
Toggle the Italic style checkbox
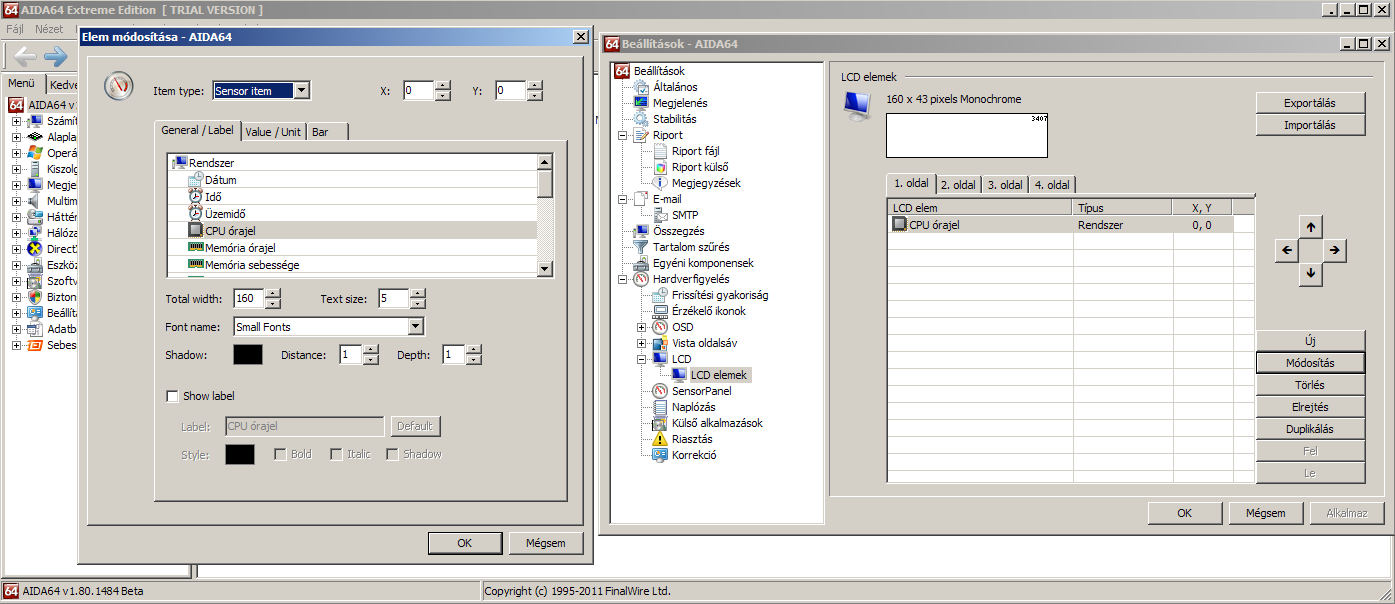click(x=336, y=454)
